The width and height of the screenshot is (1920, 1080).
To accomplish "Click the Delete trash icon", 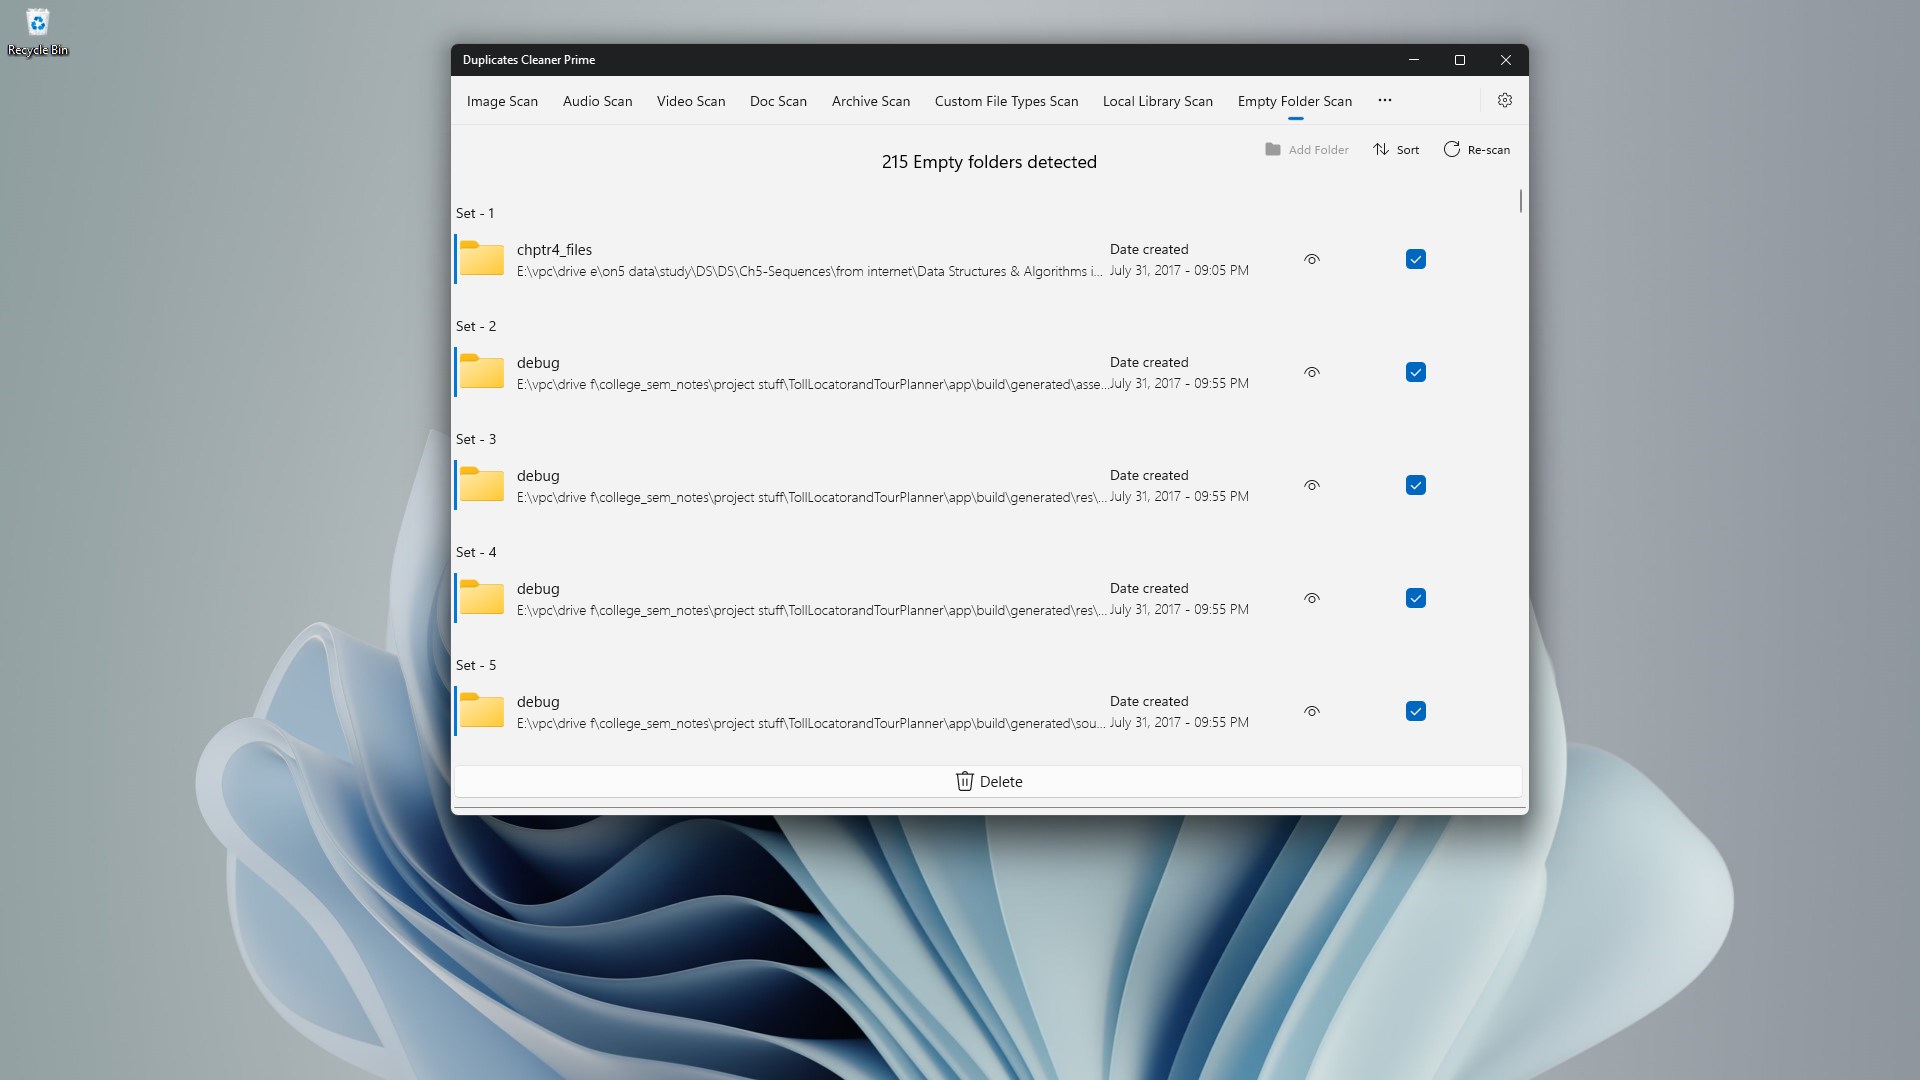I will [964, 781].
